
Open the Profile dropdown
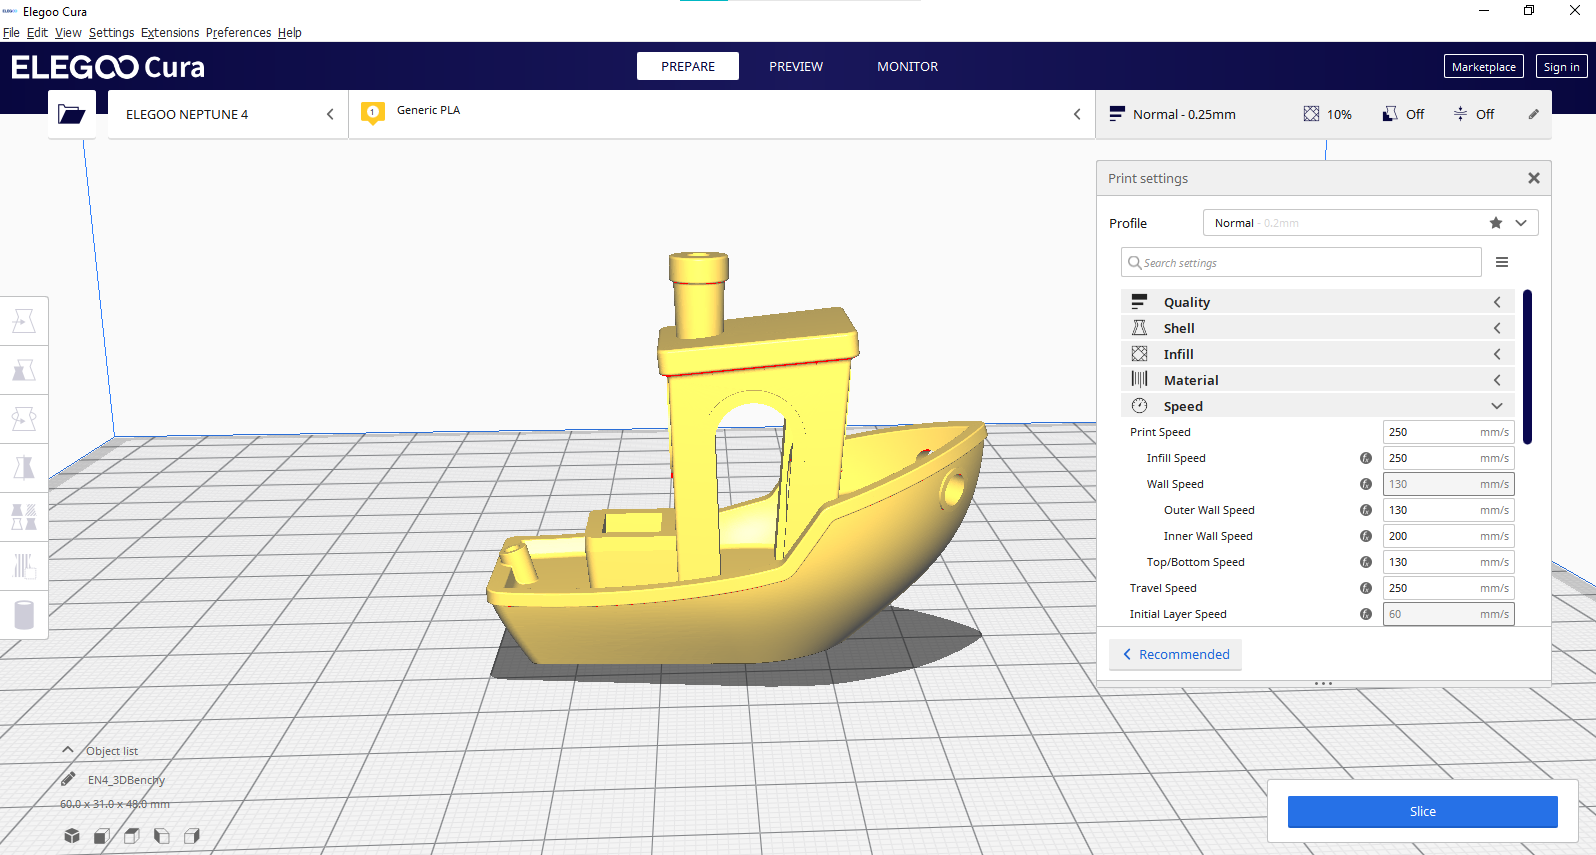point(1370,223)
